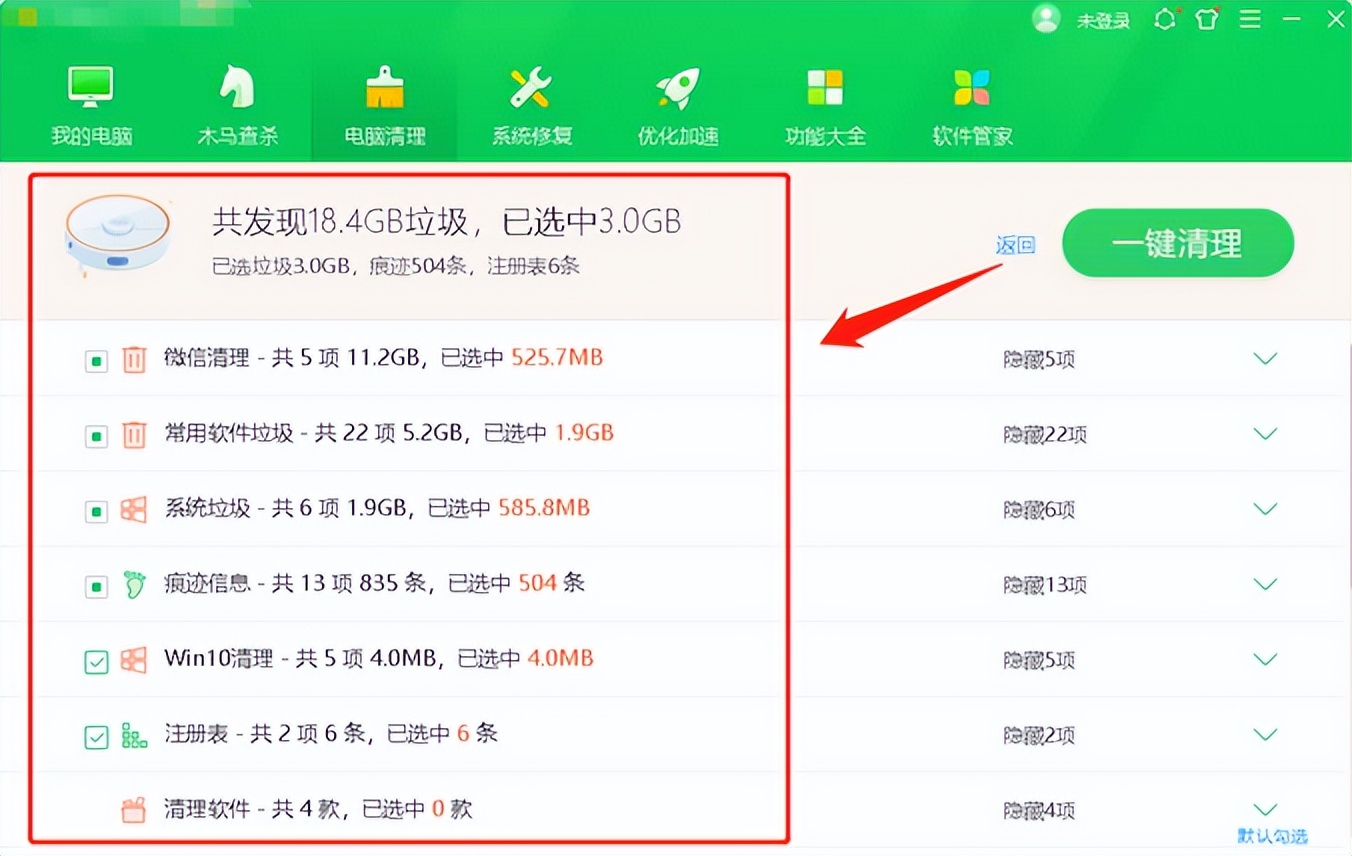Expand the 清理软件 row chevron
Viewport: 1352px width, 856px height.
(1266, 809)
